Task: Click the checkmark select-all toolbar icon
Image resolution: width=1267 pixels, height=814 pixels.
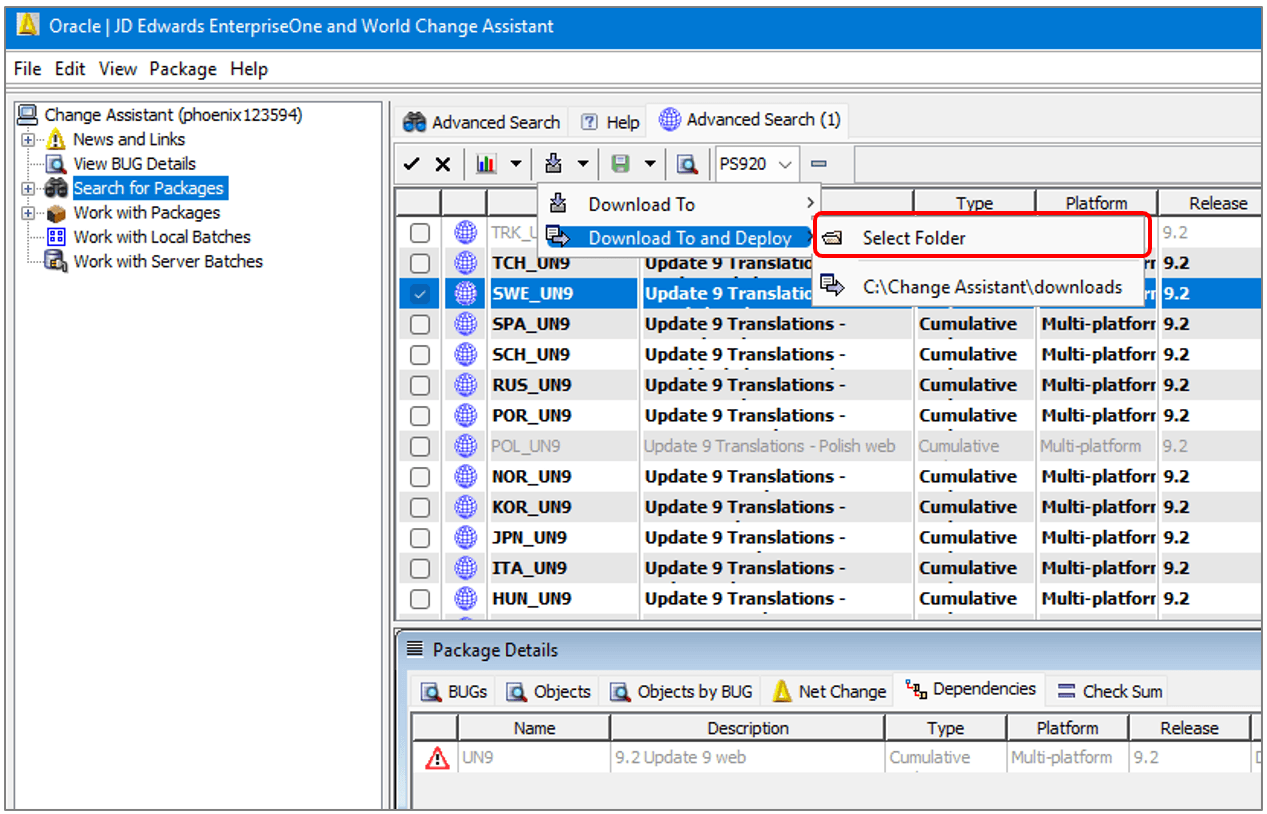Action: pyautogui.click(x=411, y=164)
